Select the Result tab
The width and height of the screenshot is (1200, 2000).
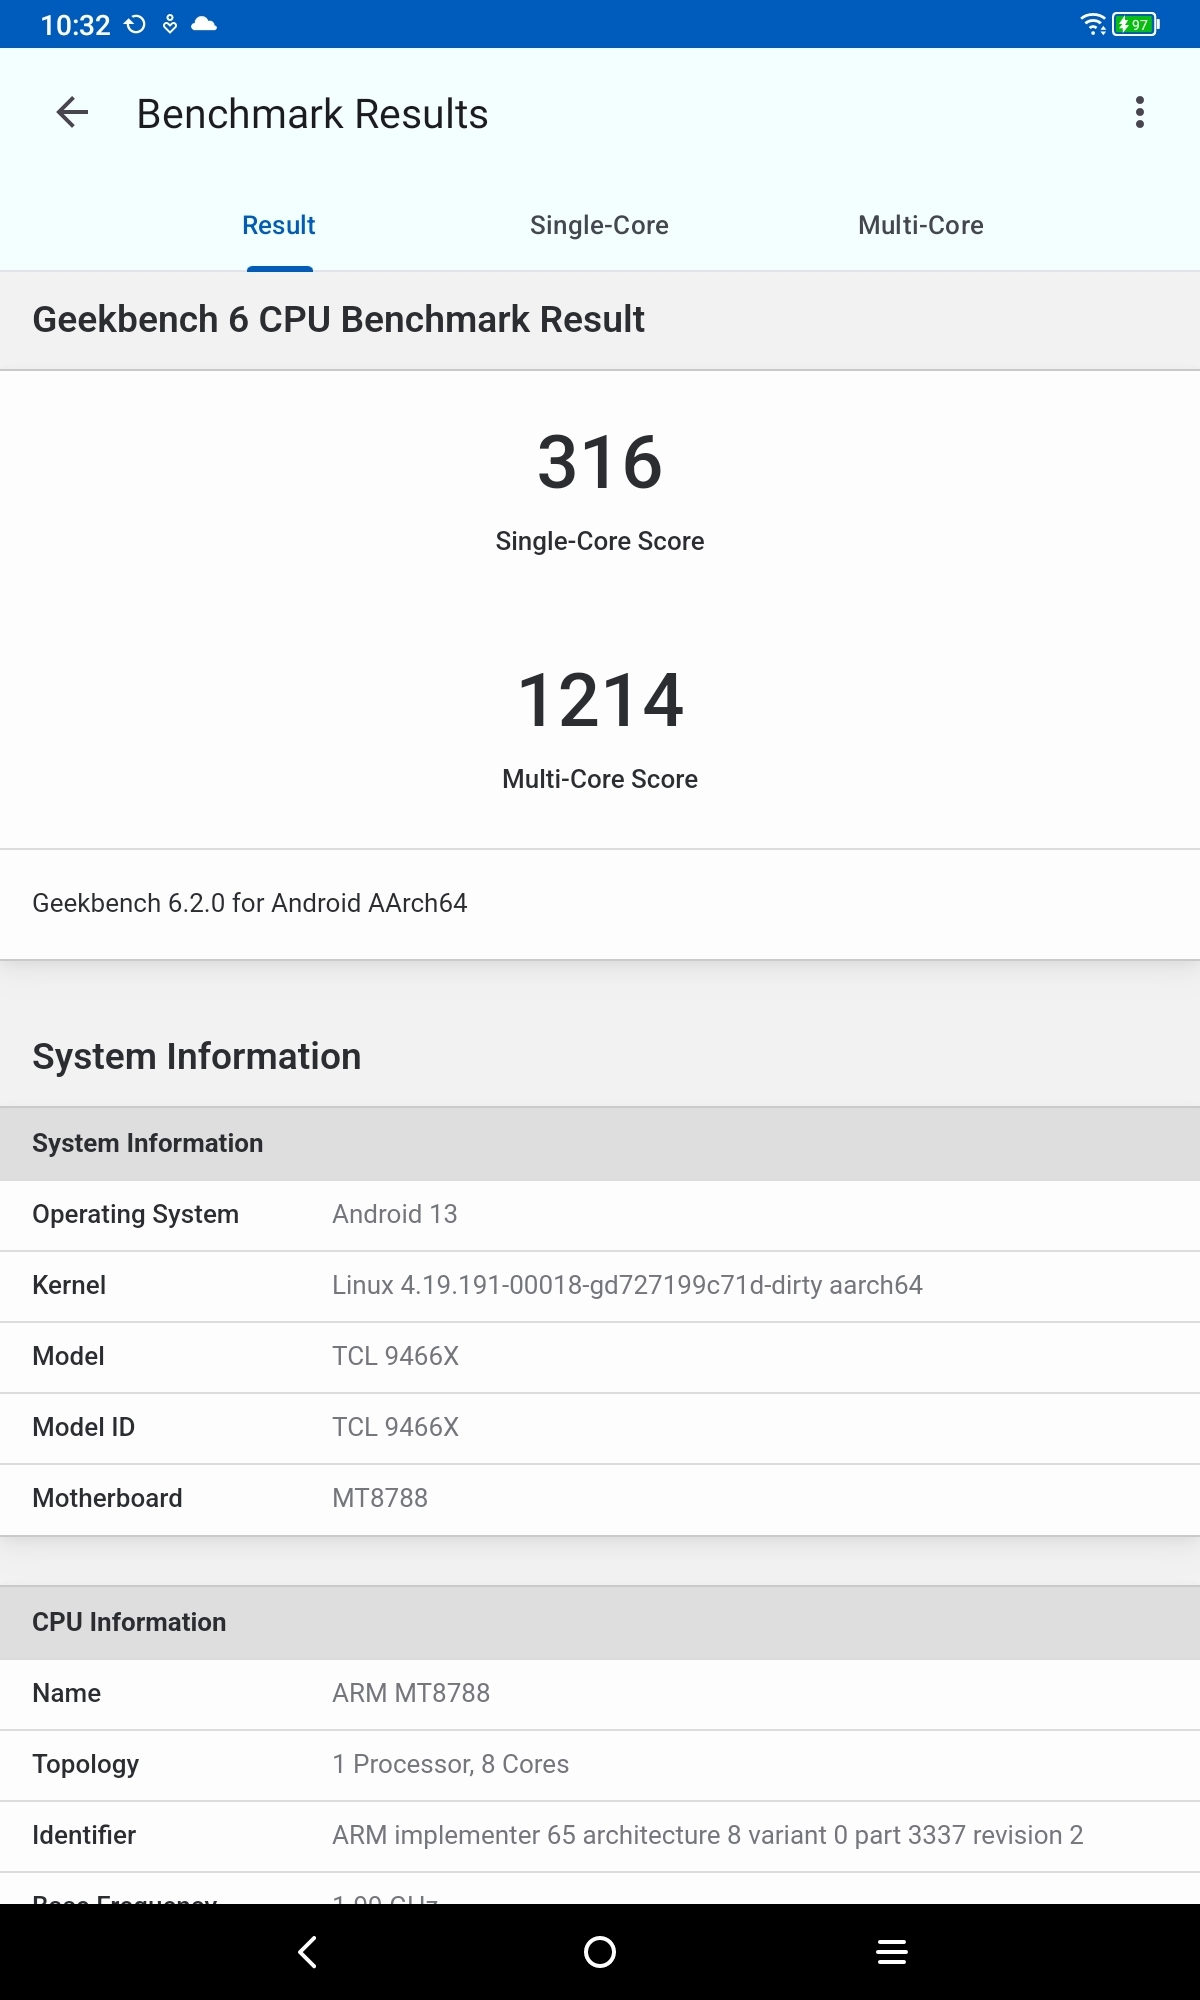[x=279, y=226]
